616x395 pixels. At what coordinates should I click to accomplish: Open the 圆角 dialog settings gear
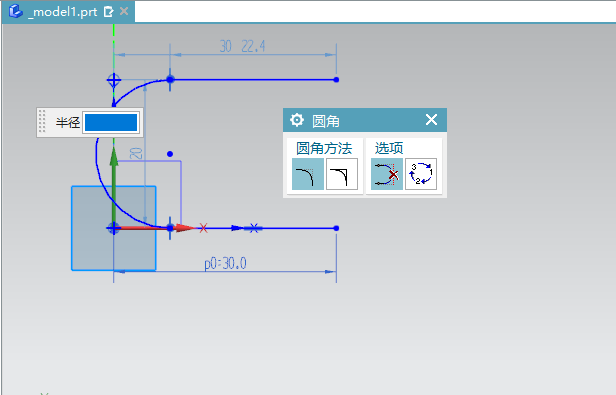click(297, 120)
